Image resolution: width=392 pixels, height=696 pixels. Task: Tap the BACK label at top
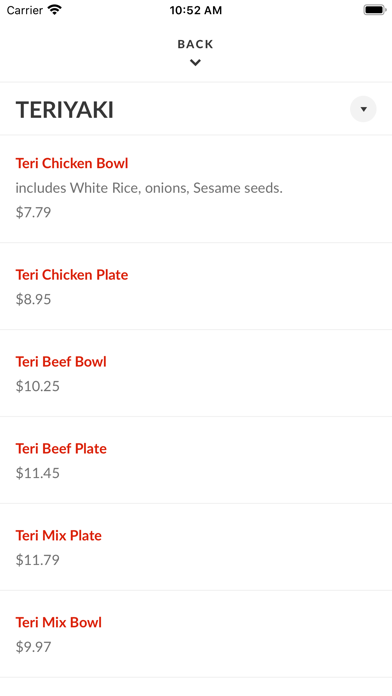pyautogui.click(x=195, y=44)
